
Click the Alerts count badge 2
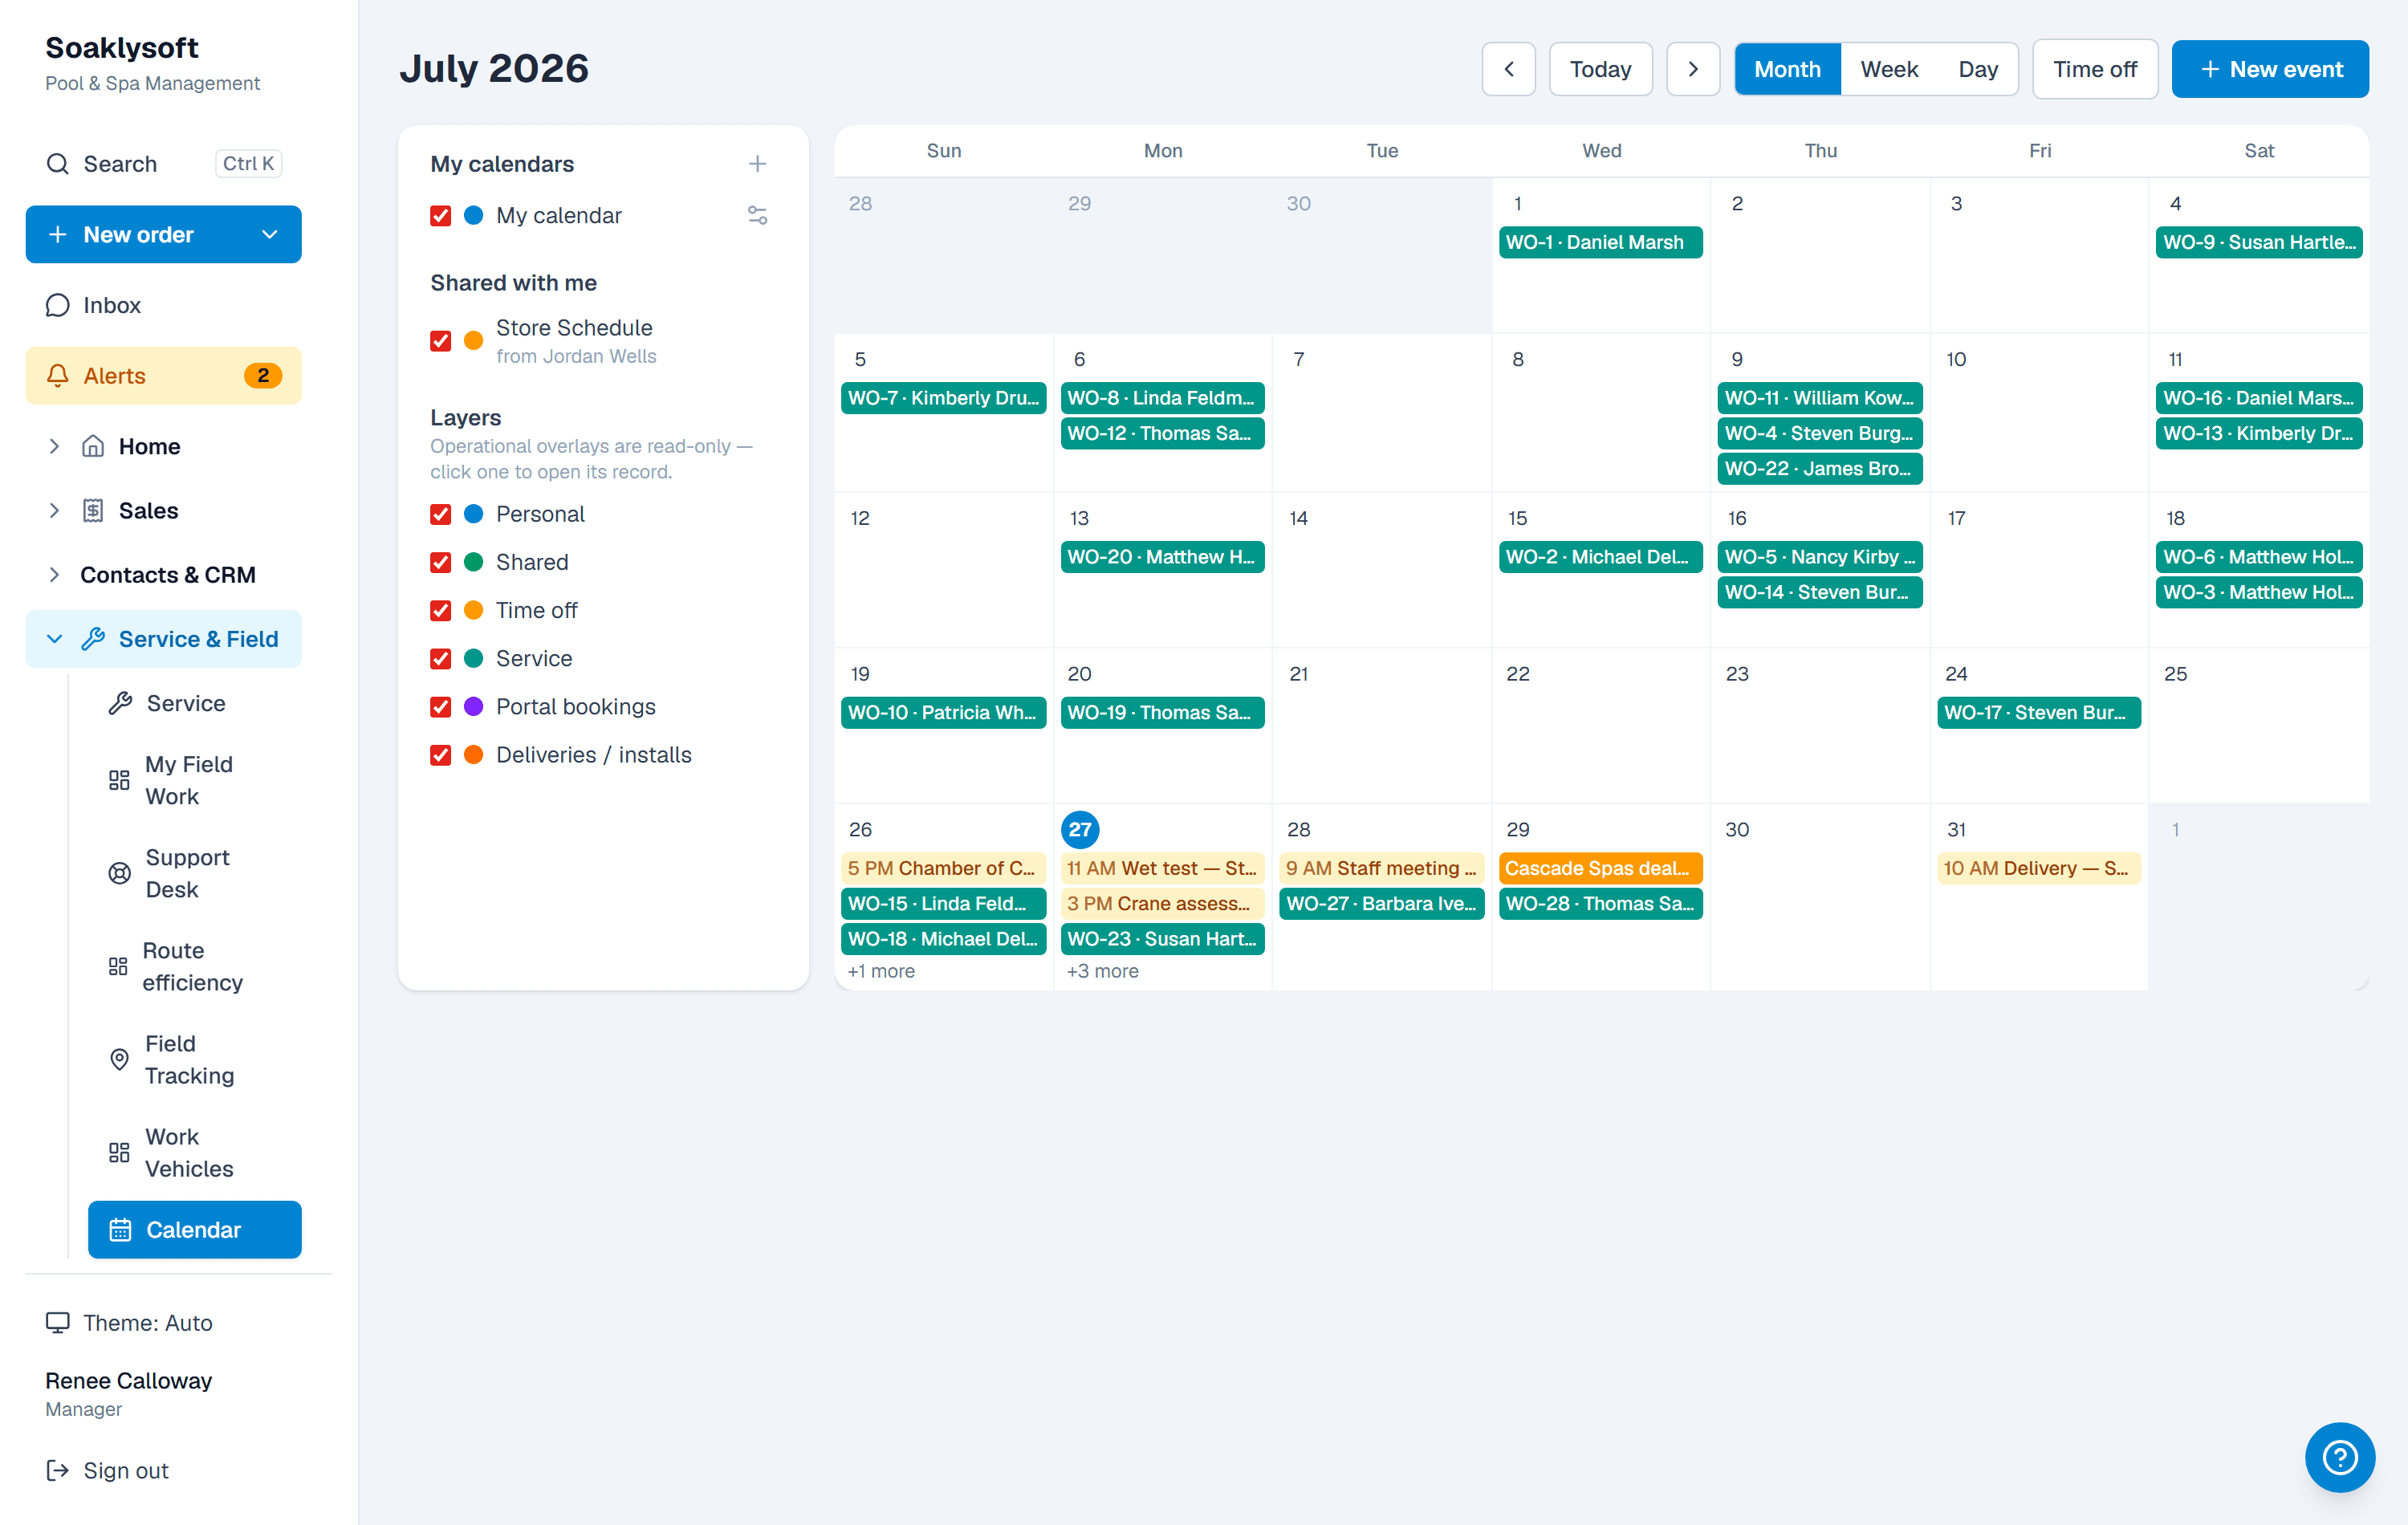pos(263,376)
